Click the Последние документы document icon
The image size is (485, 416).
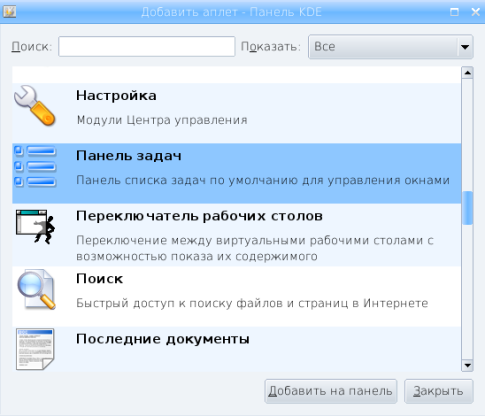click(x=35, y=349)
